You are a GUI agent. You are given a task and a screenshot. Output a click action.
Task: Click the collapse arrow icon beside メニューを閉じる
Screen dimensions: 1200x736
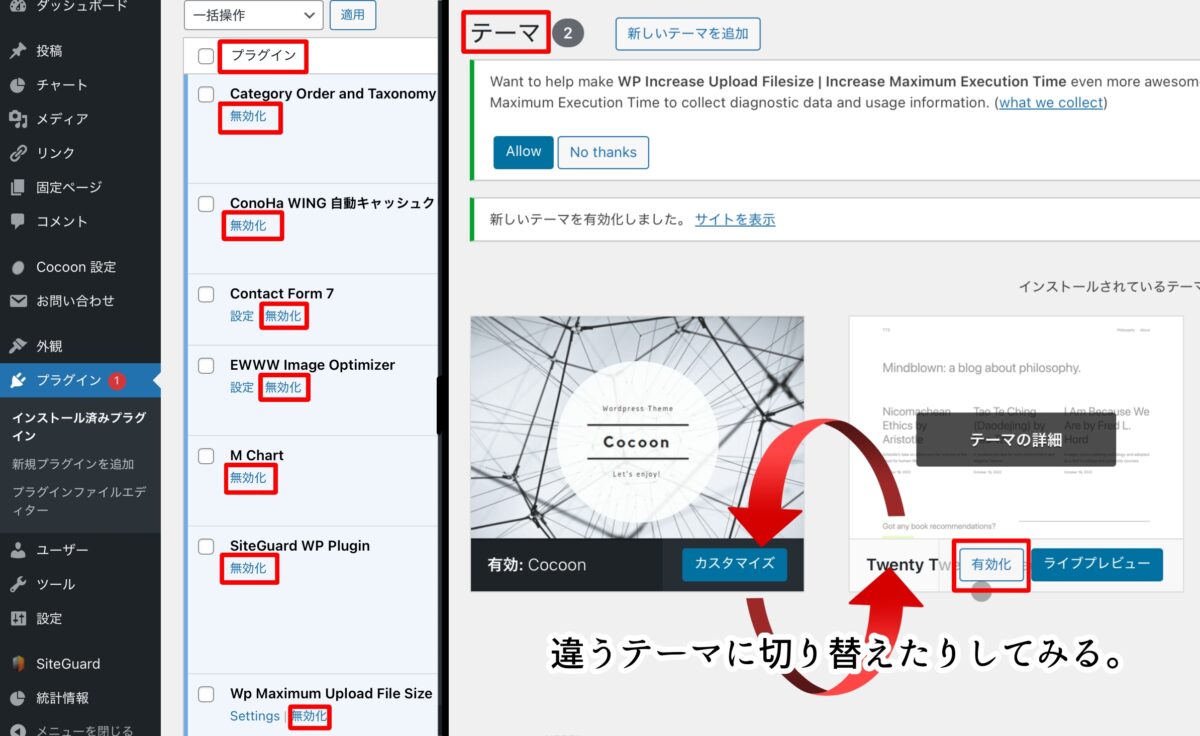[x=18, y=730]
